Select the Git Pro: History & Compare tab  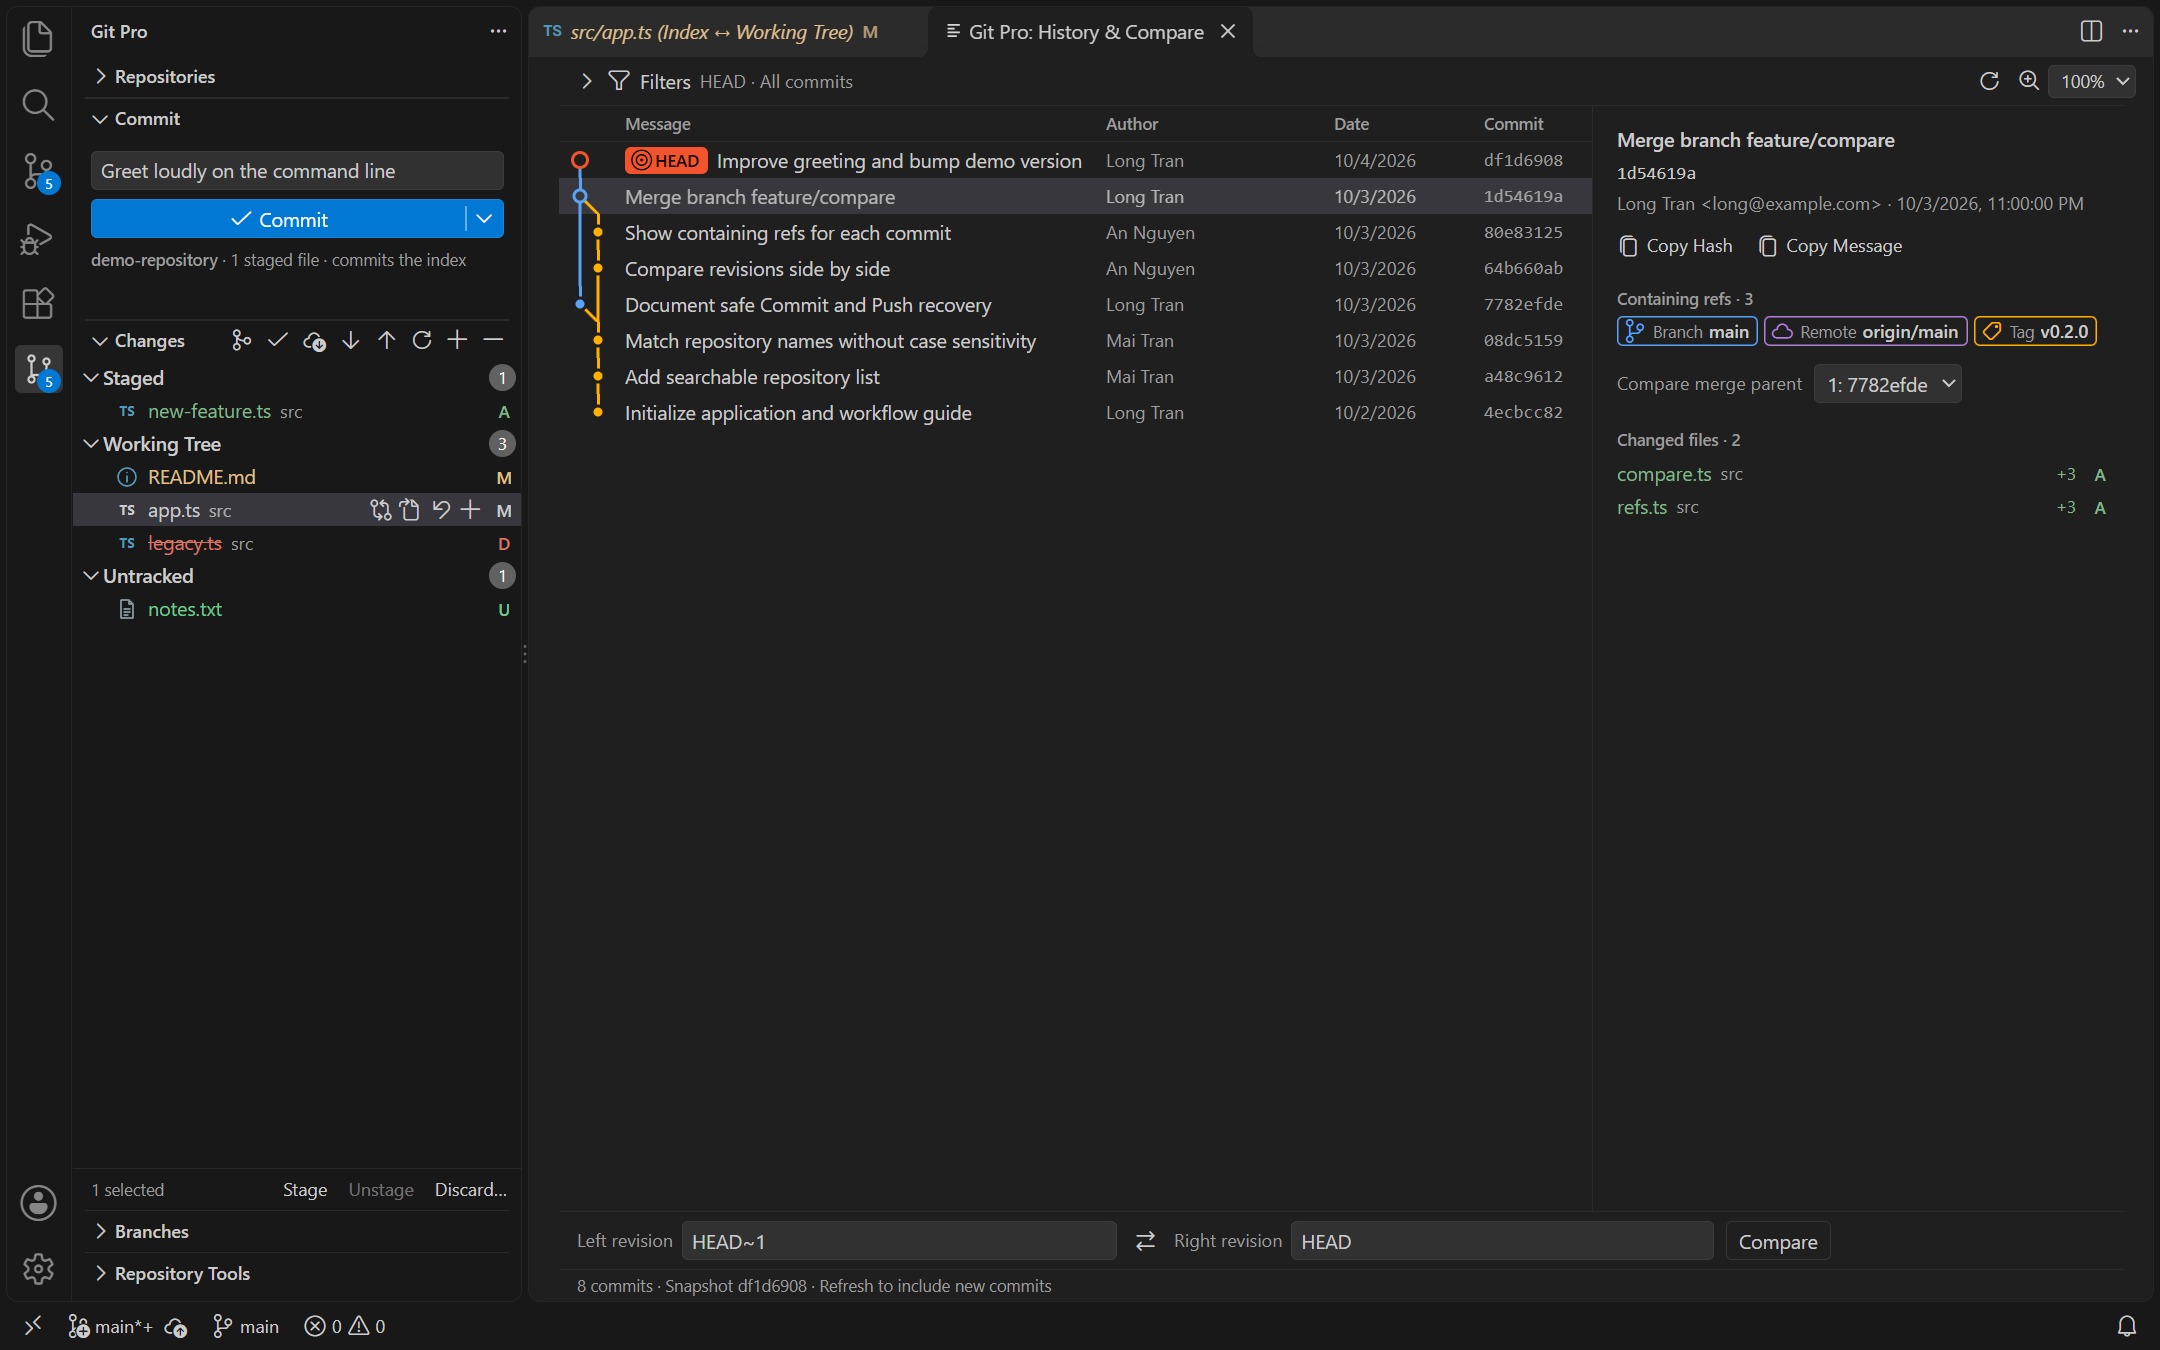(x=1089, y=32)
